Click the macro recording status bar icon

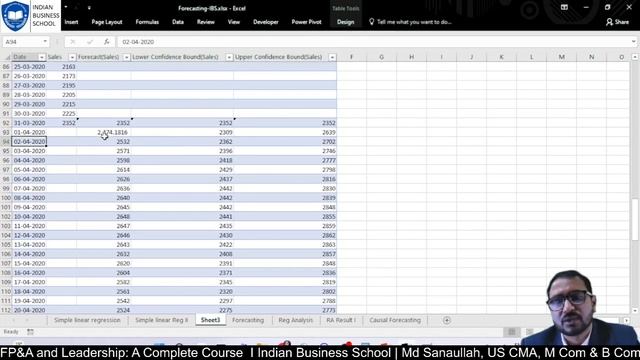point(30,332)
